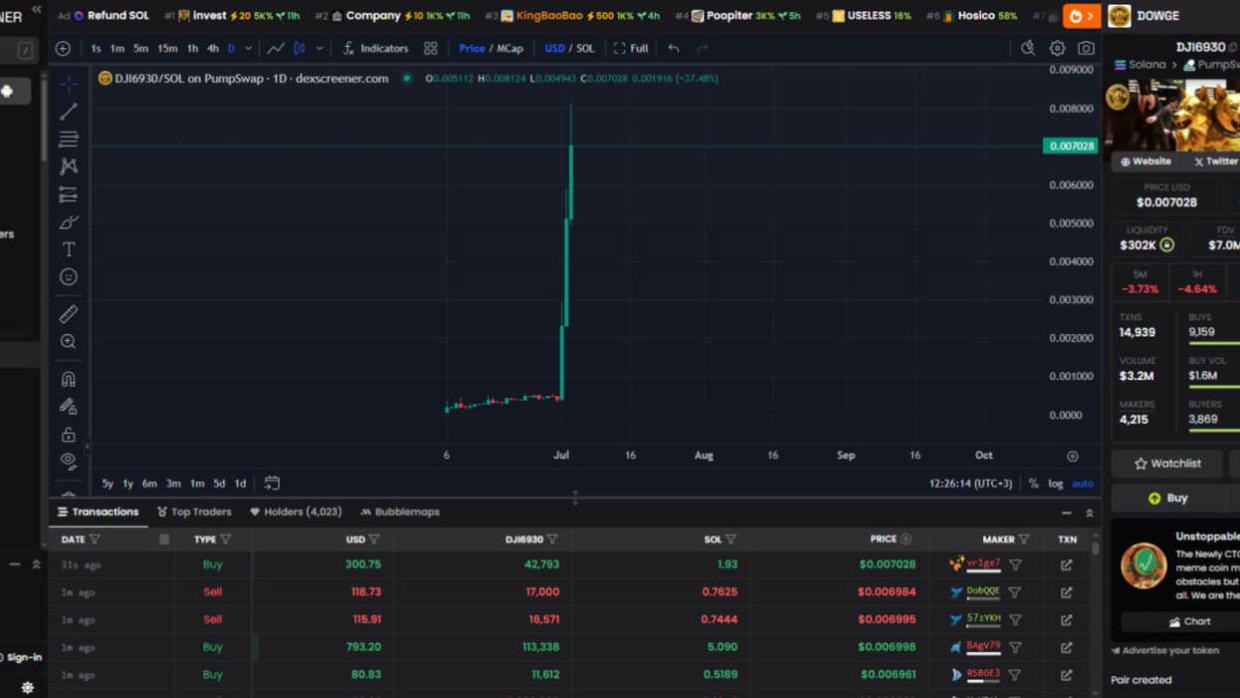Filter transactions by SOL amount
This screenshot has height=698, width=1240.
[x=731, y=540]
